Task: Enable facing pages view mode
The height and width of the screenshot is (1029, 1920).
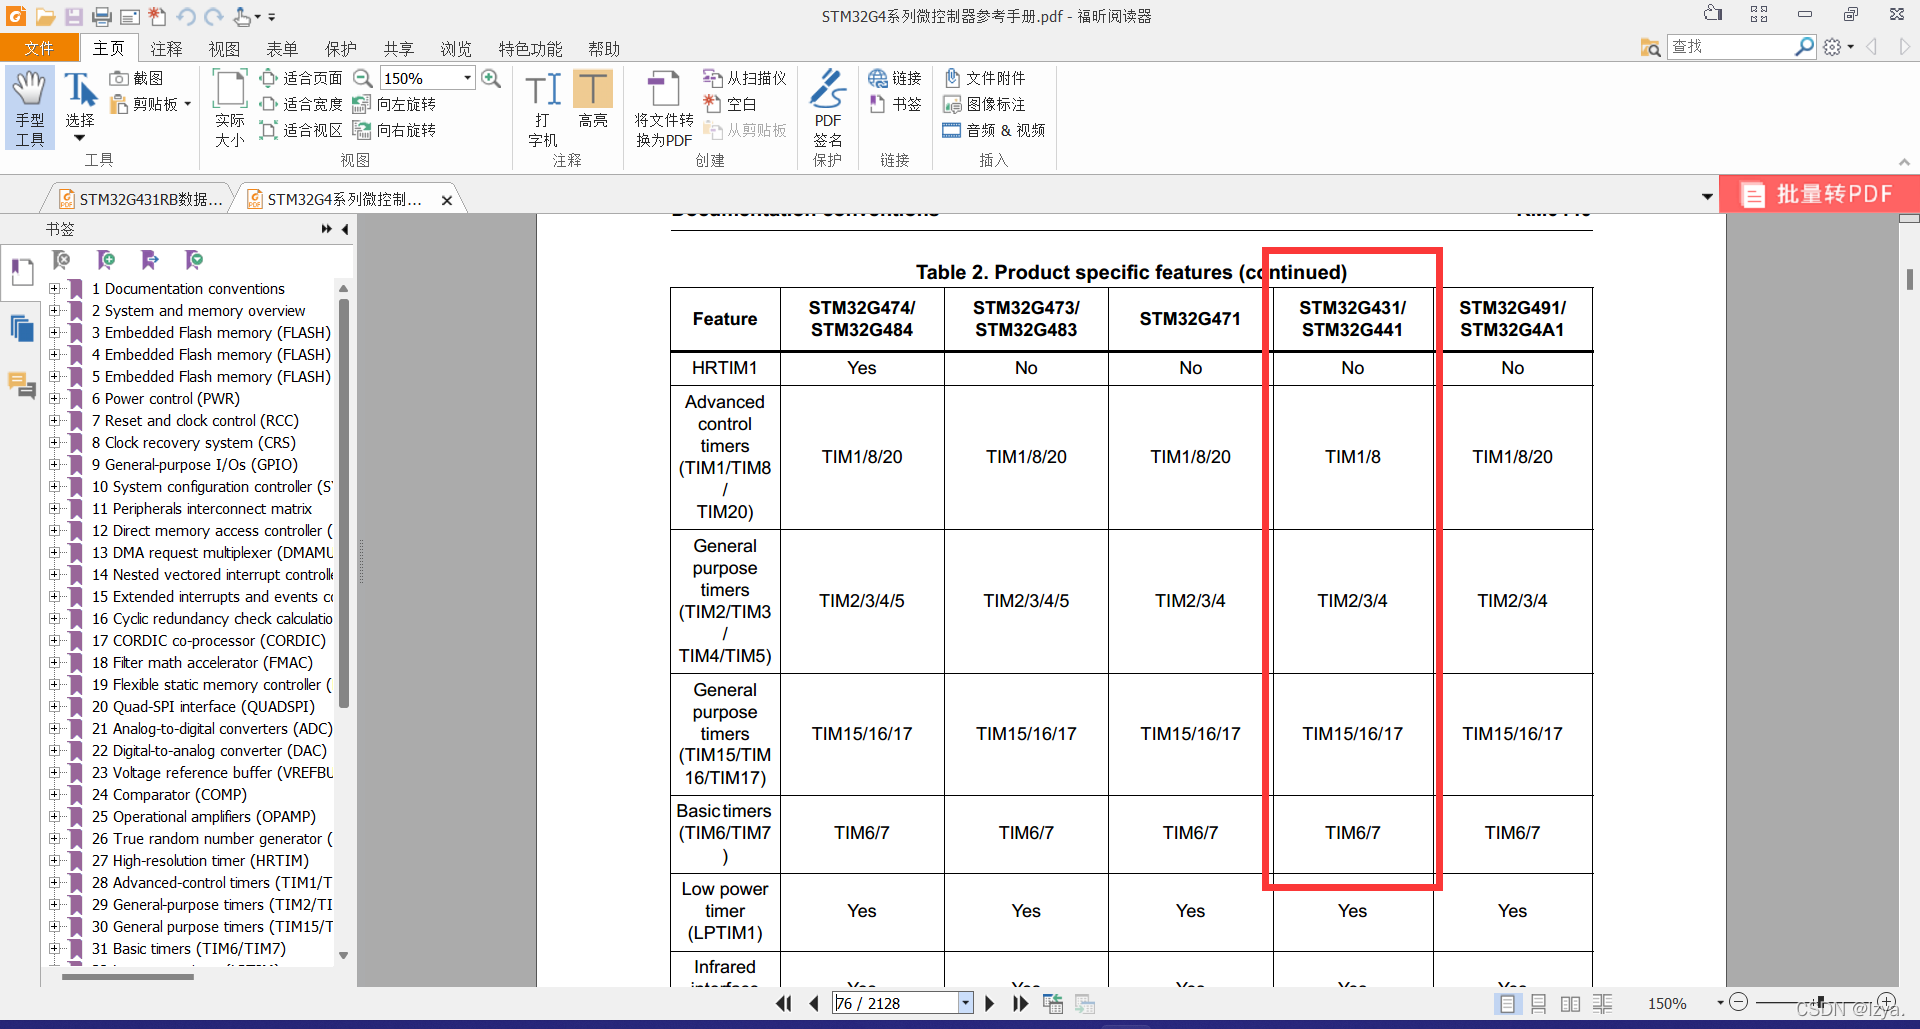Action: pos(1571,1003)
